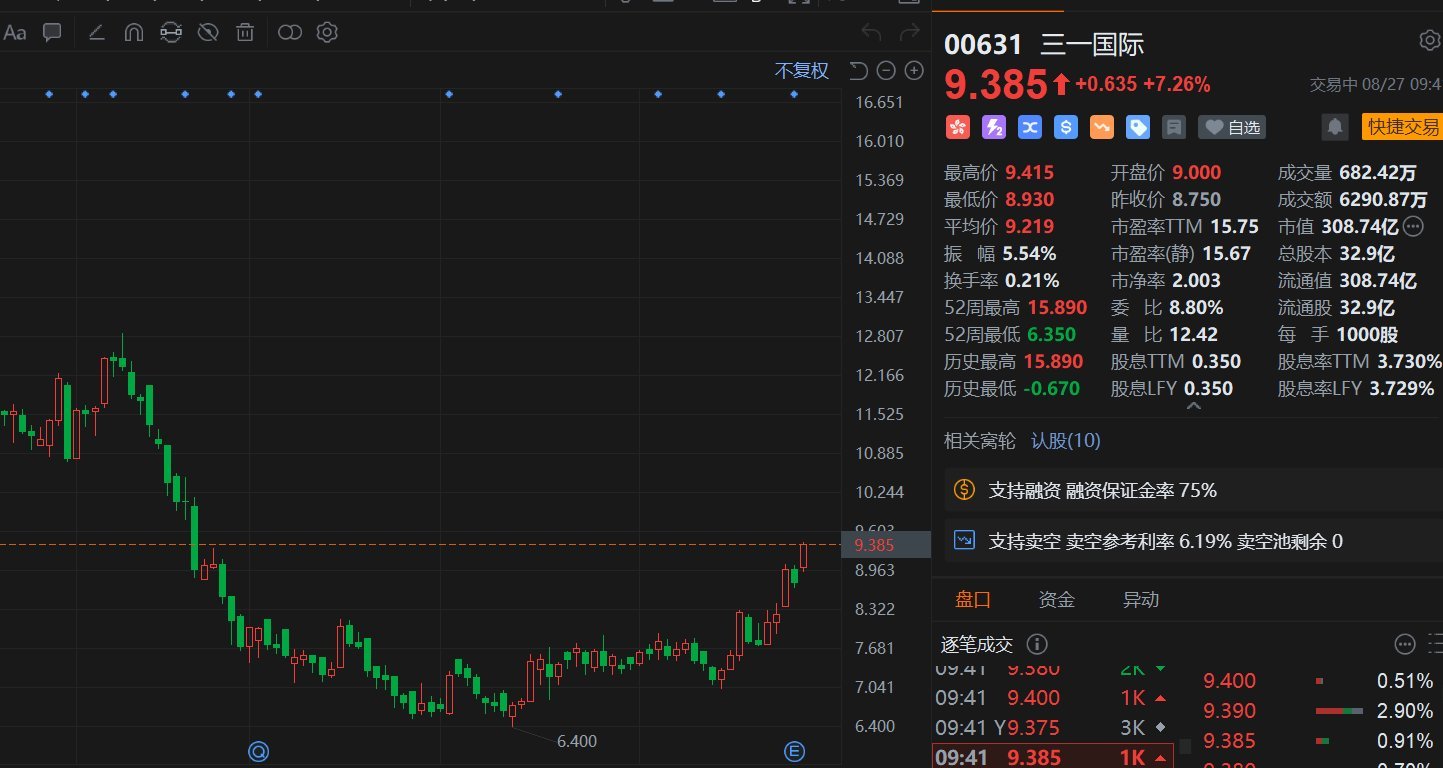Click the overlapping circles compare icon

pyautogui.click(x=290, y=33)
